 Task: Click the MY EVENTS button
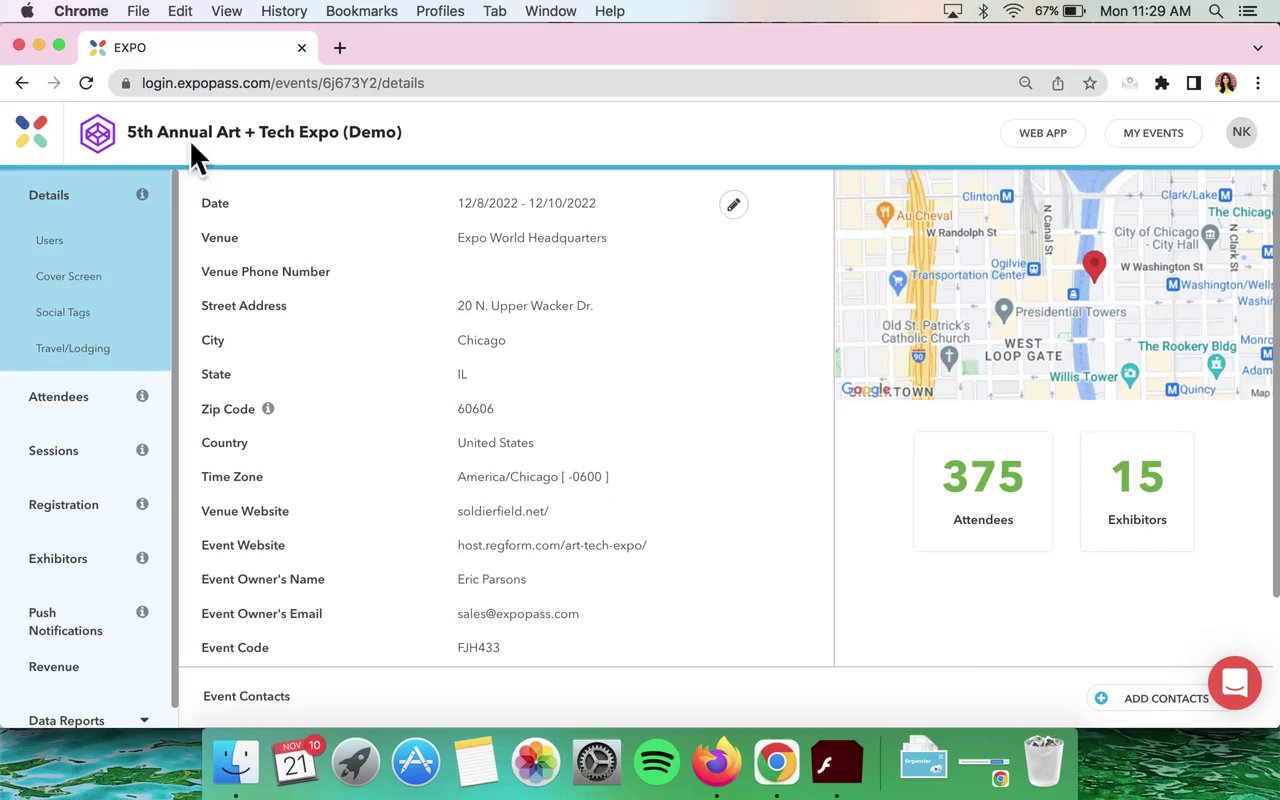point(1153,133)
